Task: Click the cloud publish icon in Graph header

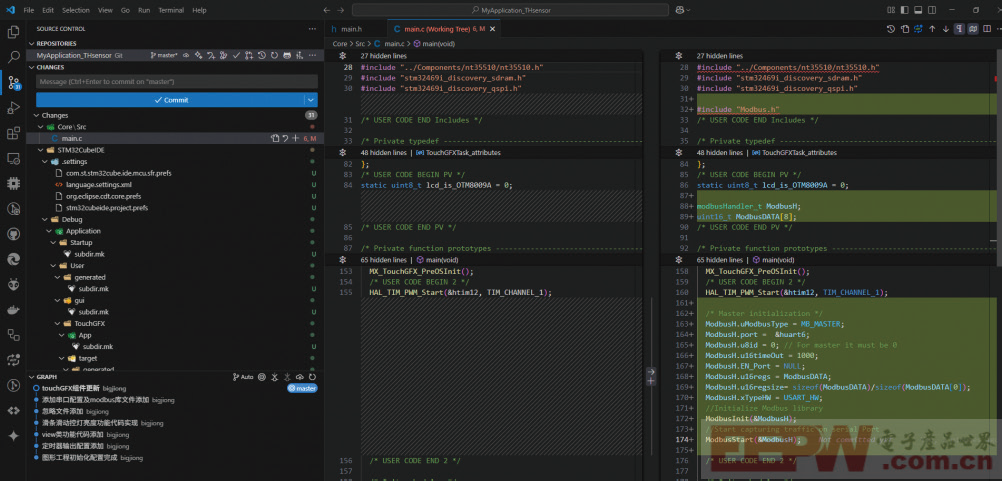Action: click(x=300, y=377)
